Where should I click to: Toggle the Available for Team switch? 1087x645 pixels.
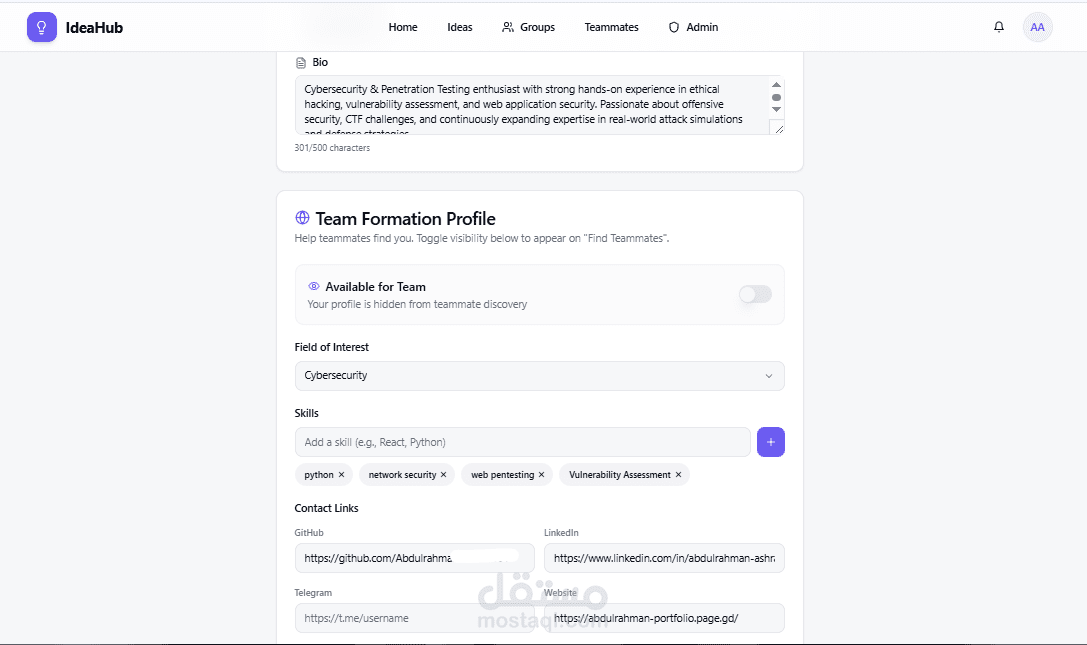point(755,294)
